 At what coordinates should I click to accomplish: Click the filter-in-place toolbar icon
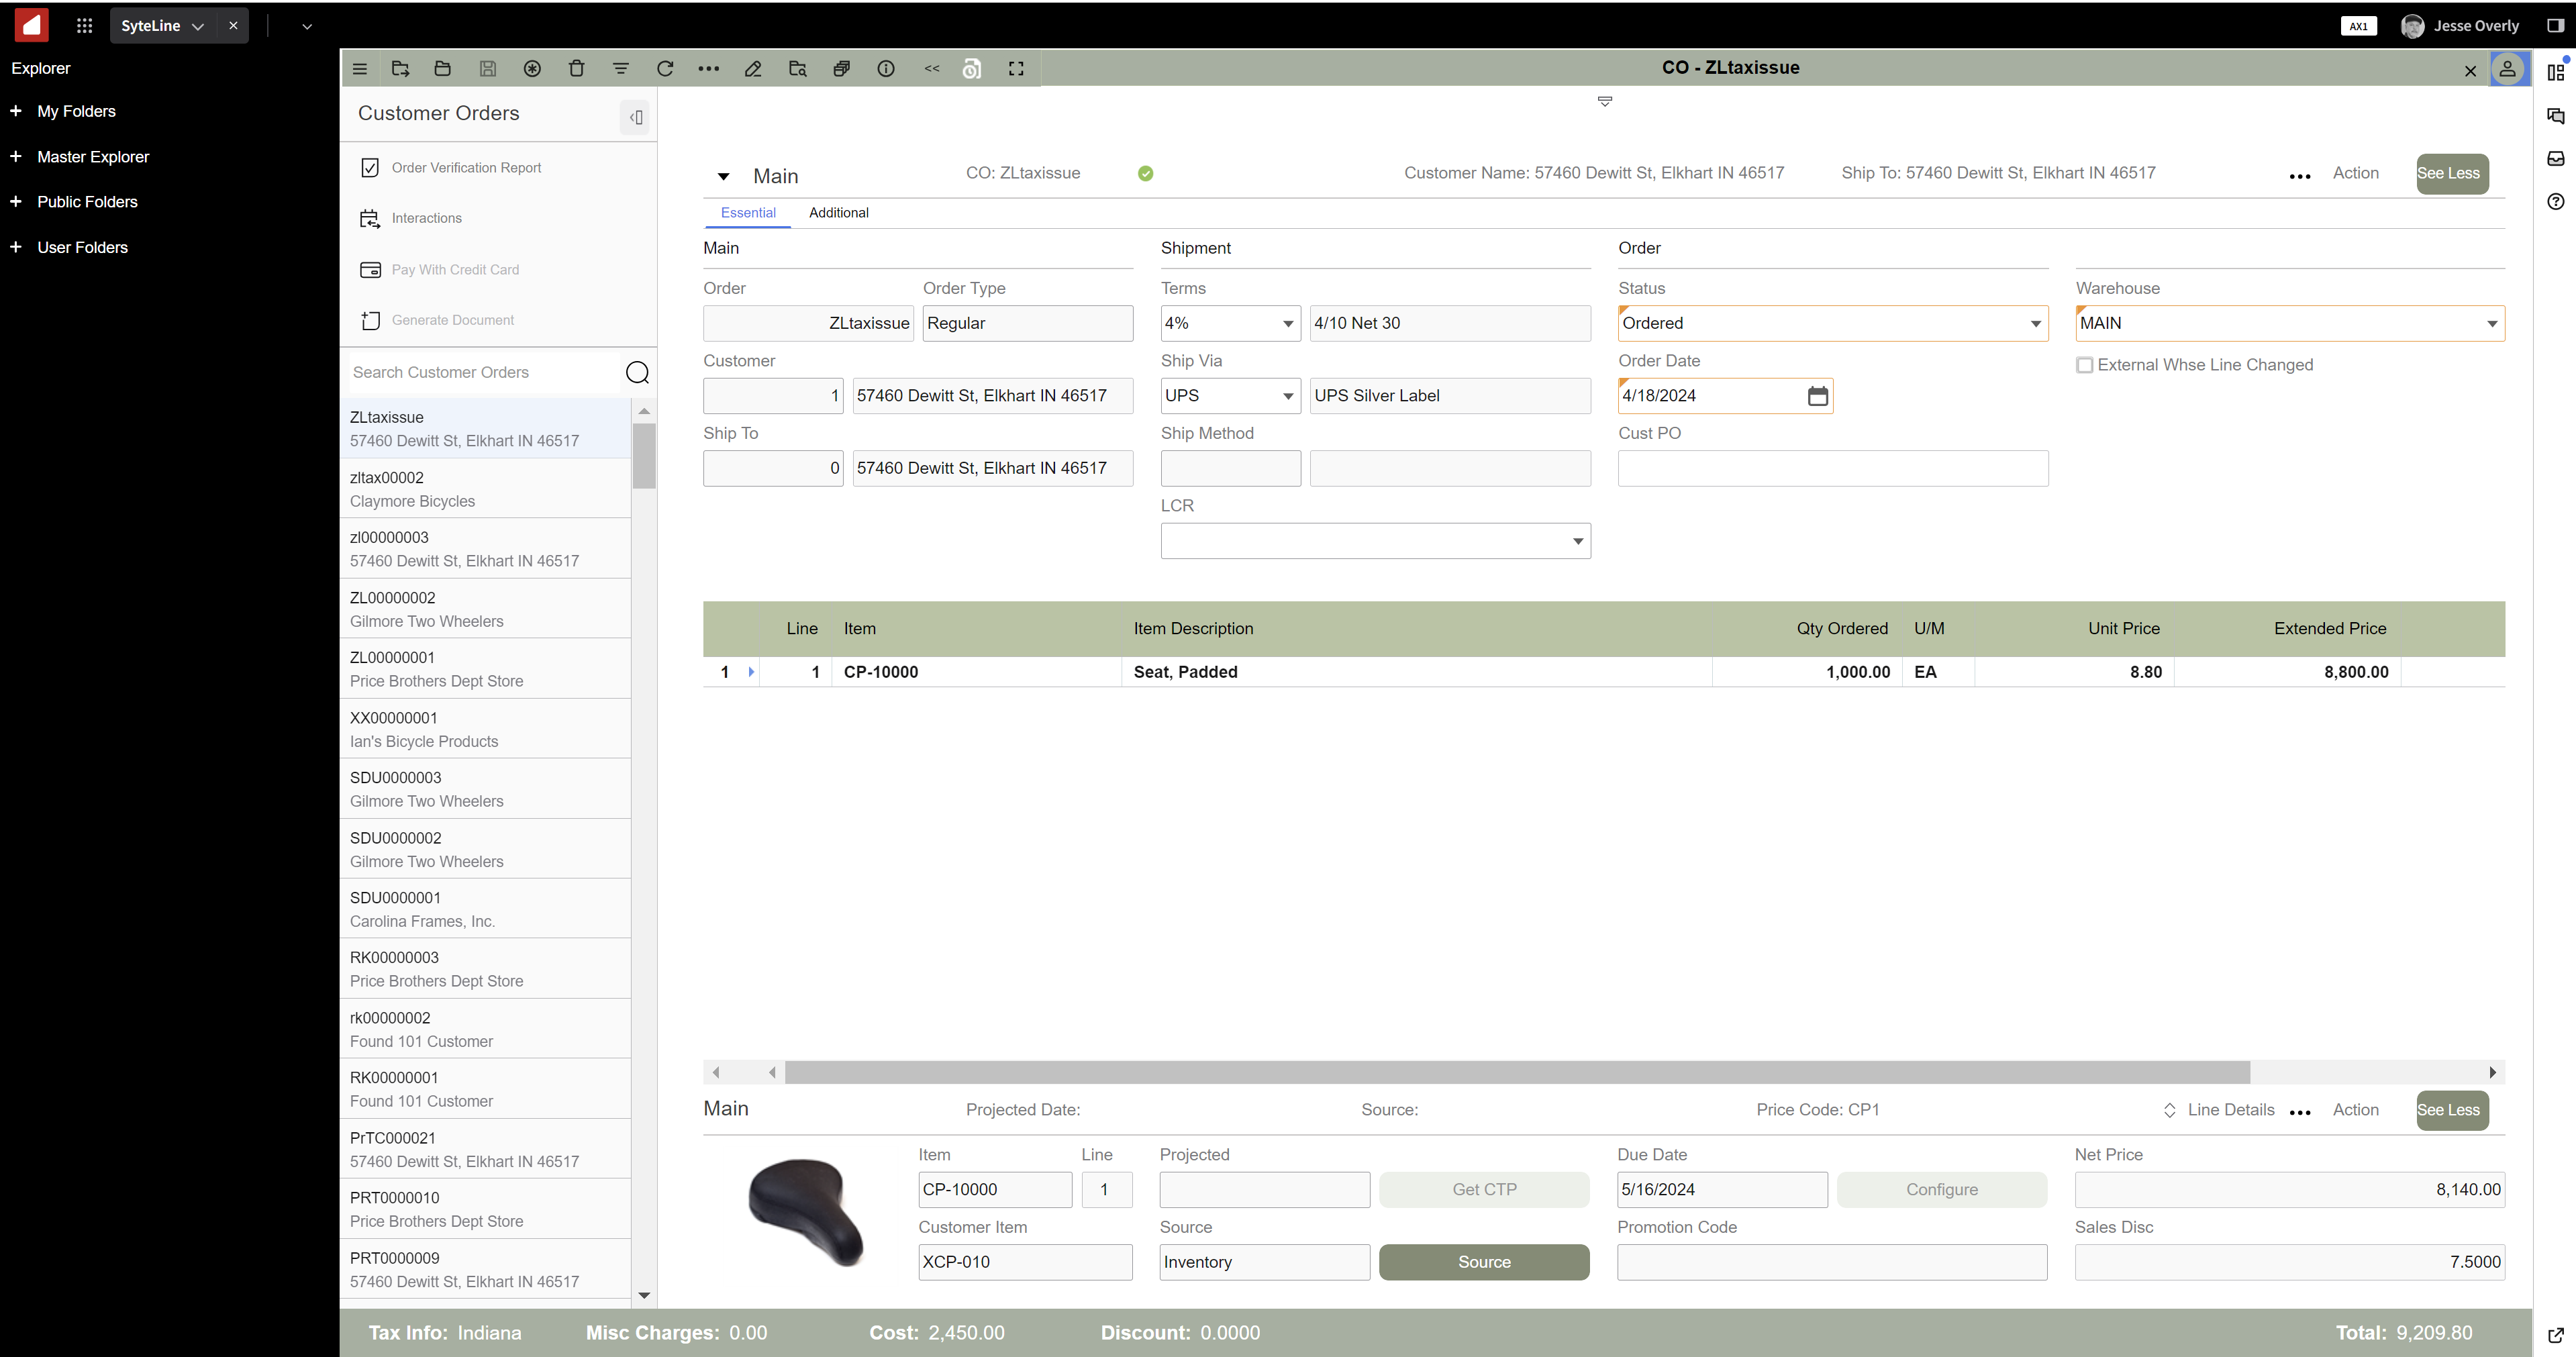coord(621,68)
